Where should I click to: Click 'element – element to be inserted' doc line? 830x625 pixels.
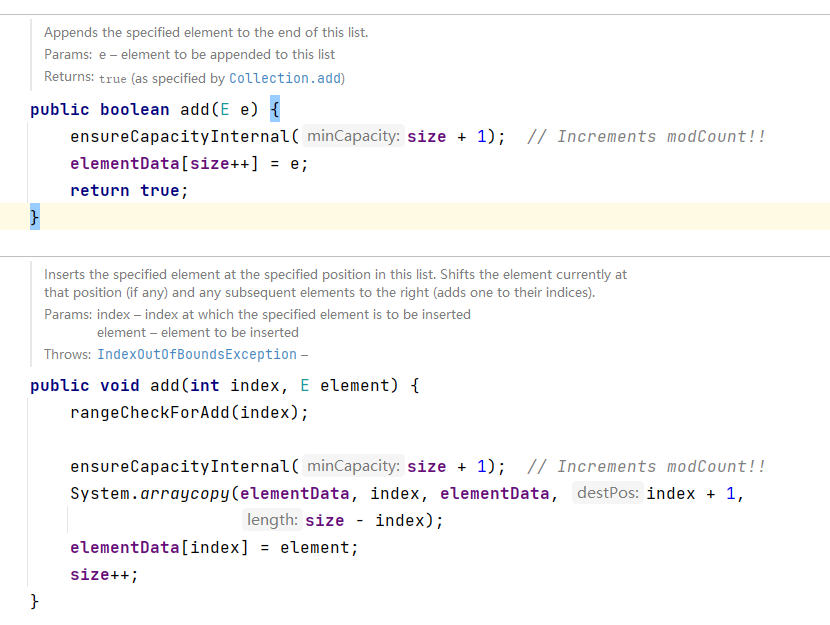pos(197,332)
